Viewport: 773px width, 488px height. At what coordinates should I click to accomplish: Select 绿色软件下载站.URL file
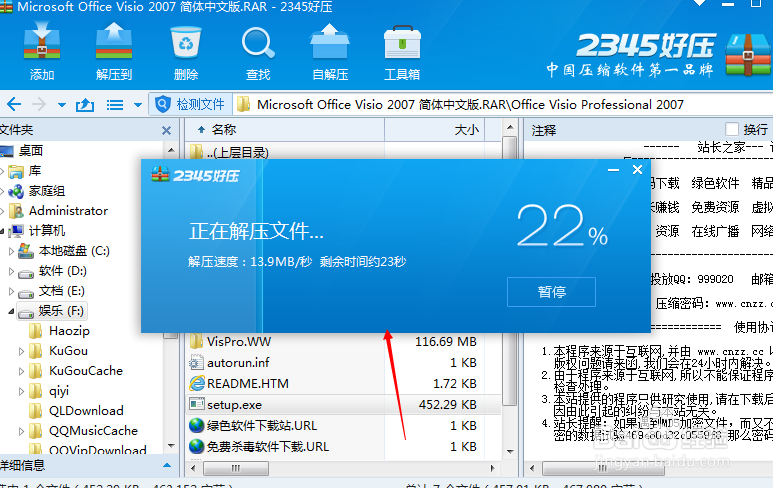tap(262, 425)
